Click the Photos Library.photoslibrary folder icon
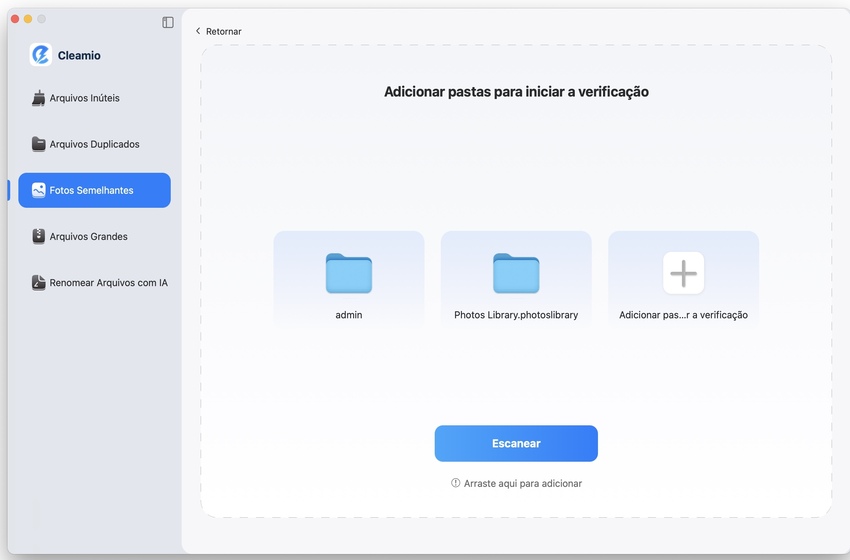 coord(516,273)
